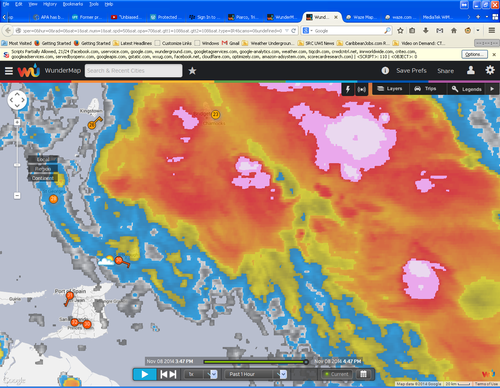Click the WunderMap search field

(x=133, y=71)
